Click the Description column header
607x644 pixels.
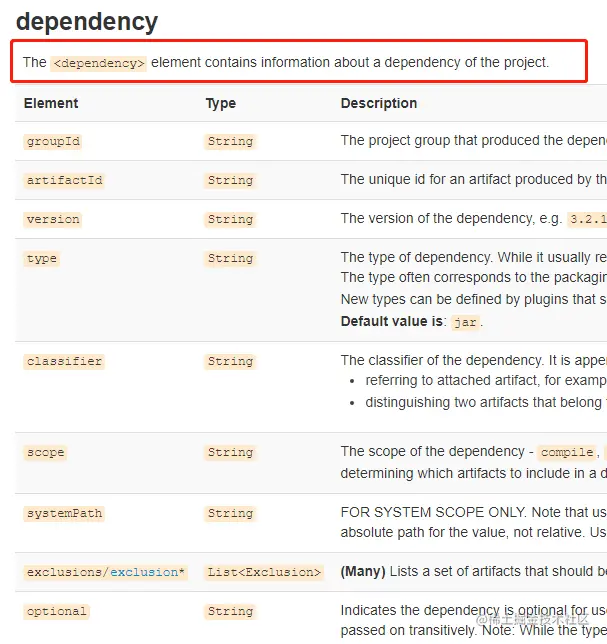379,104
